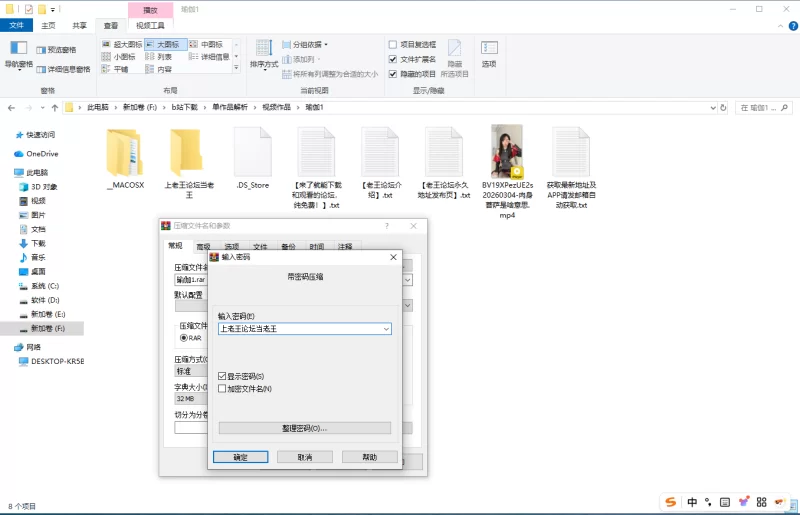The width and height of the screenshot is (800, 515).
Task: Click 取消 button in password dialog
Action: [305, 457]
